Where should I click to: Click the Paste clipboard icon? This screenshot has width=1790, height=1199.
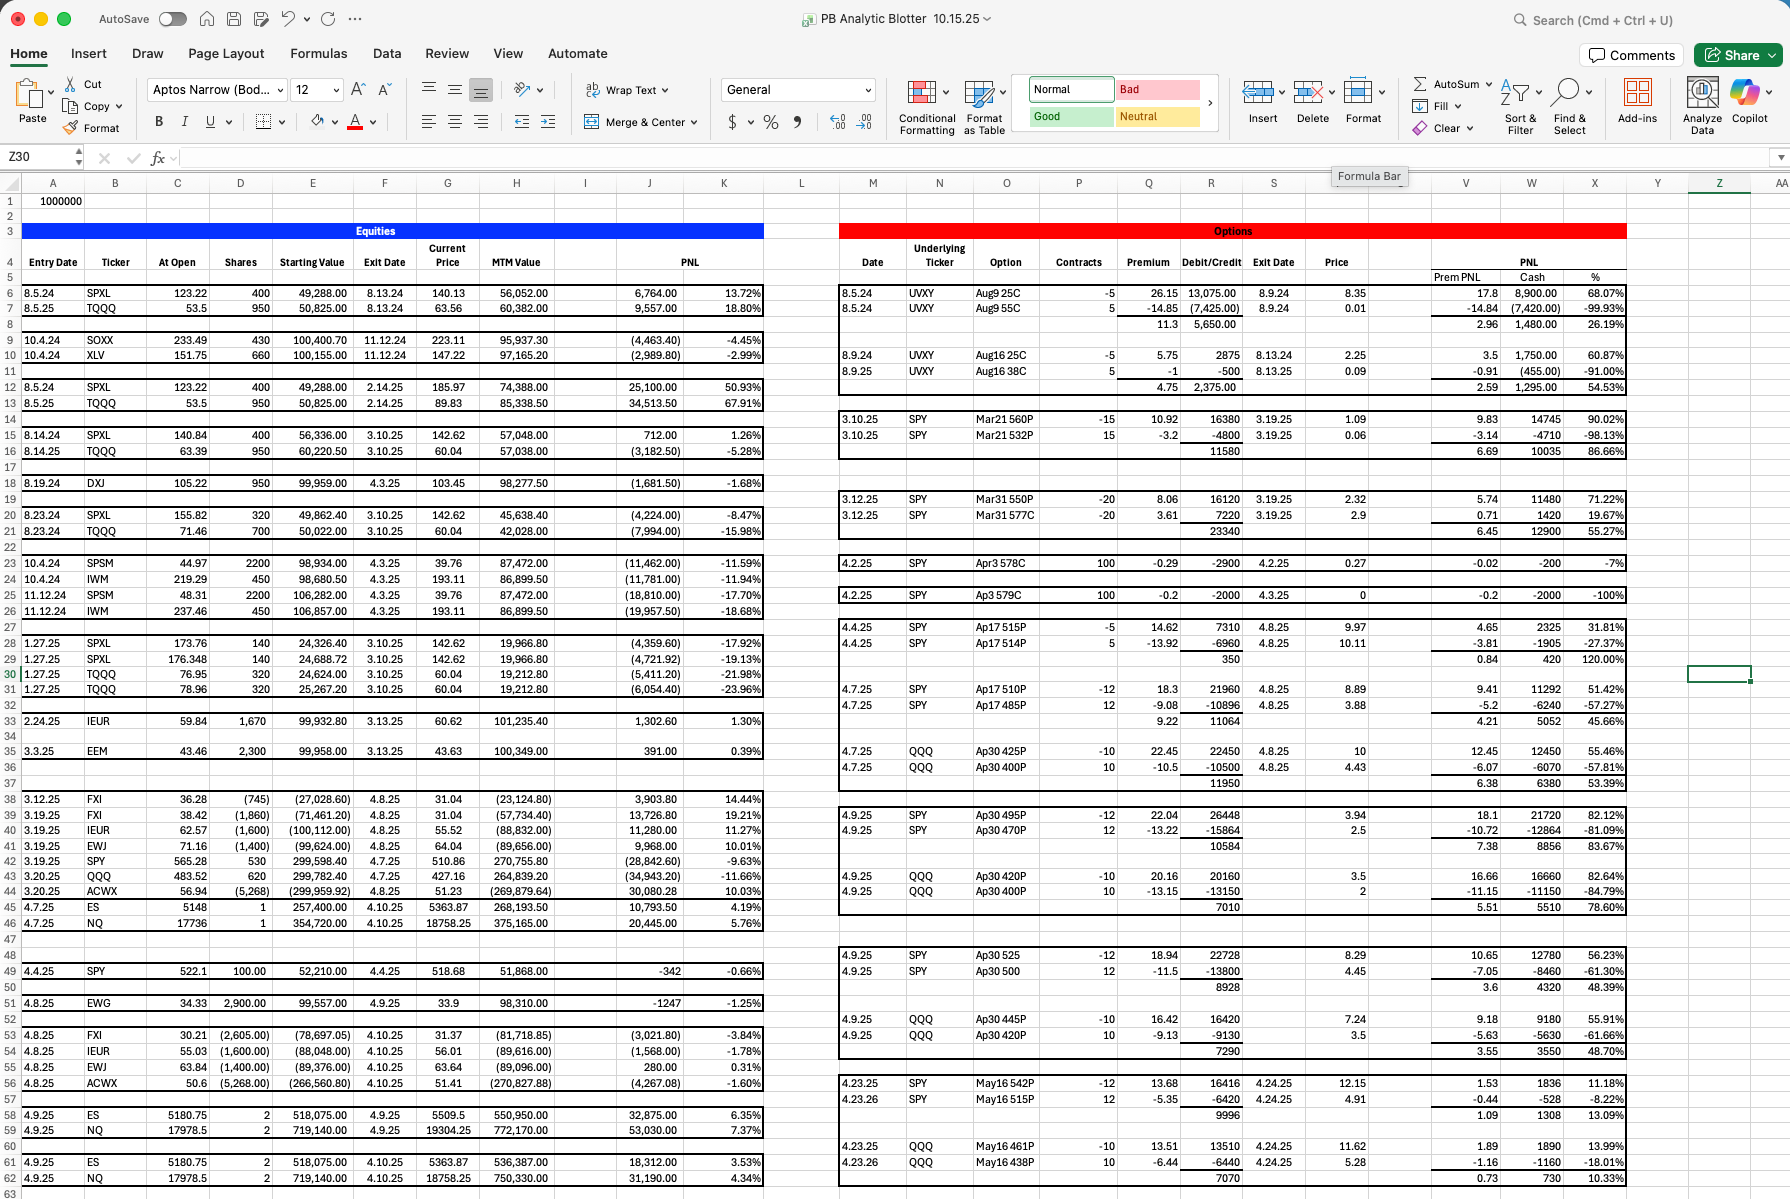[29, 94]
